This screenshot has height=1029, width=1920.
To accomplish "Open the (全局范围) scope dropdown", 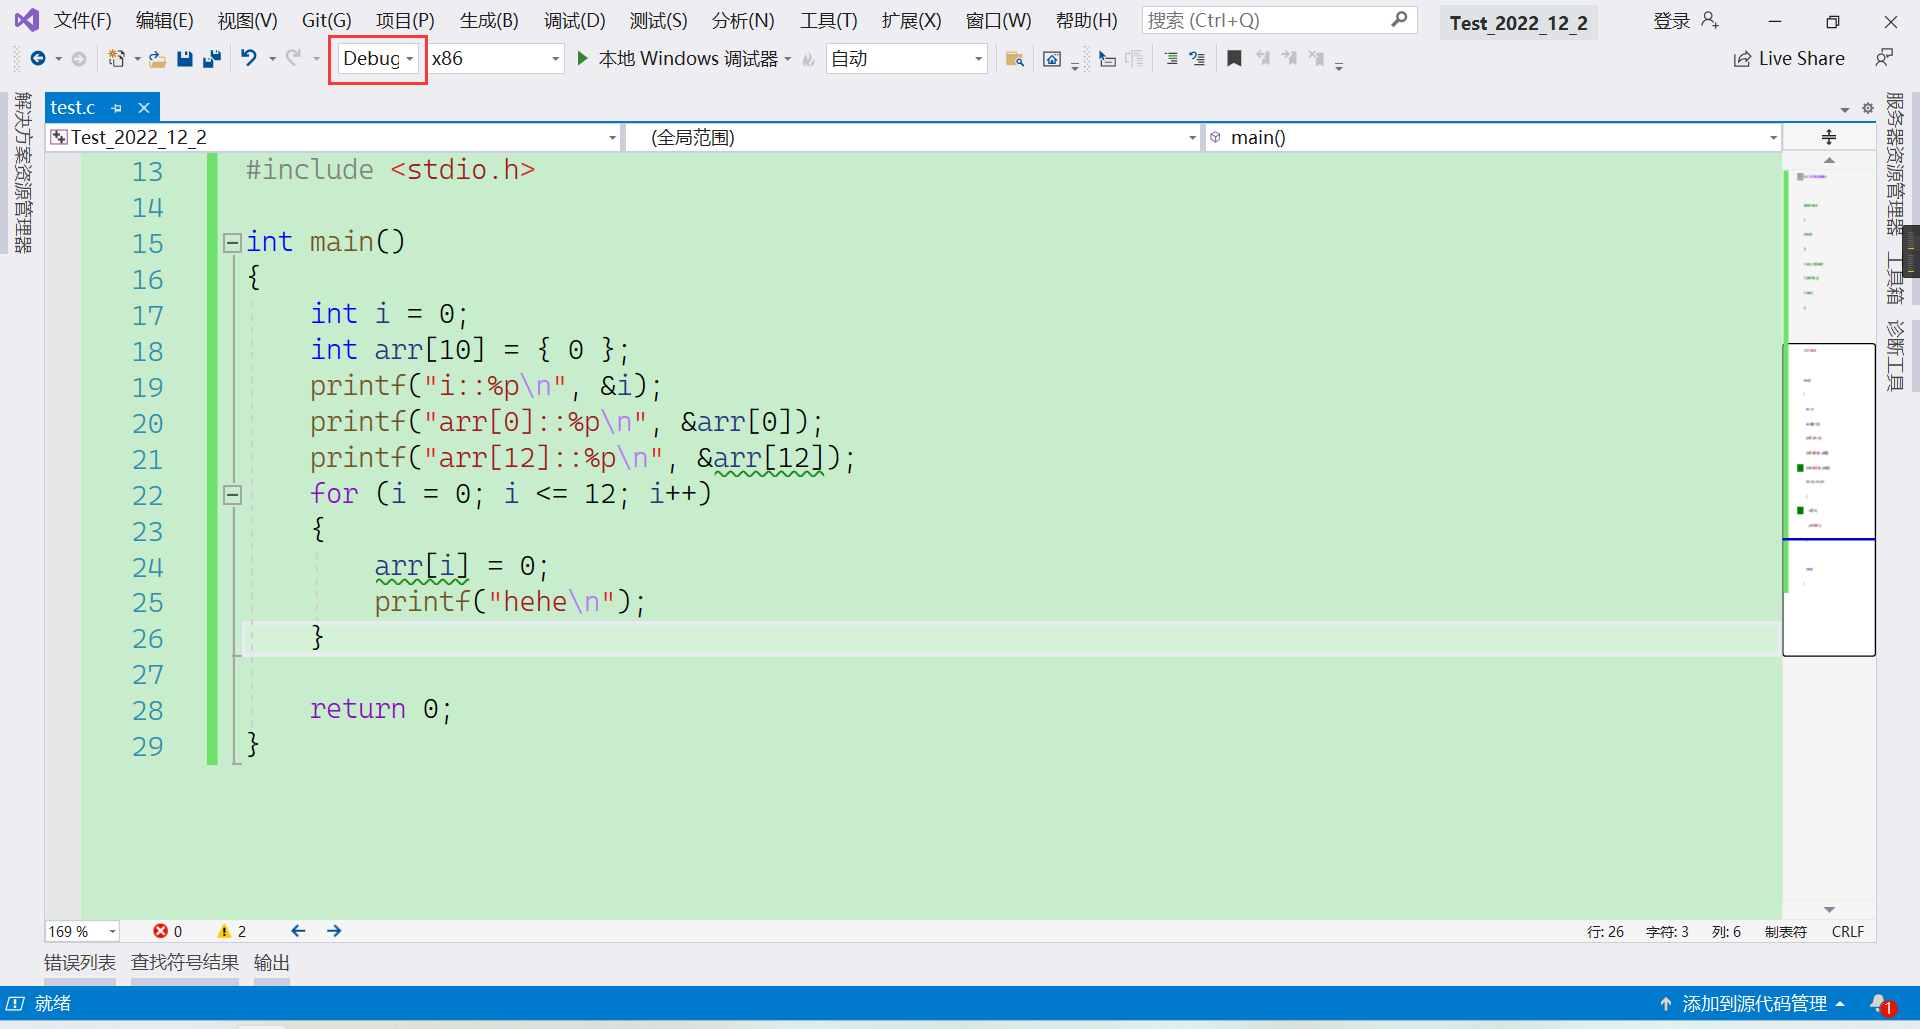I will pyautogui.click(x=913, y=137).
